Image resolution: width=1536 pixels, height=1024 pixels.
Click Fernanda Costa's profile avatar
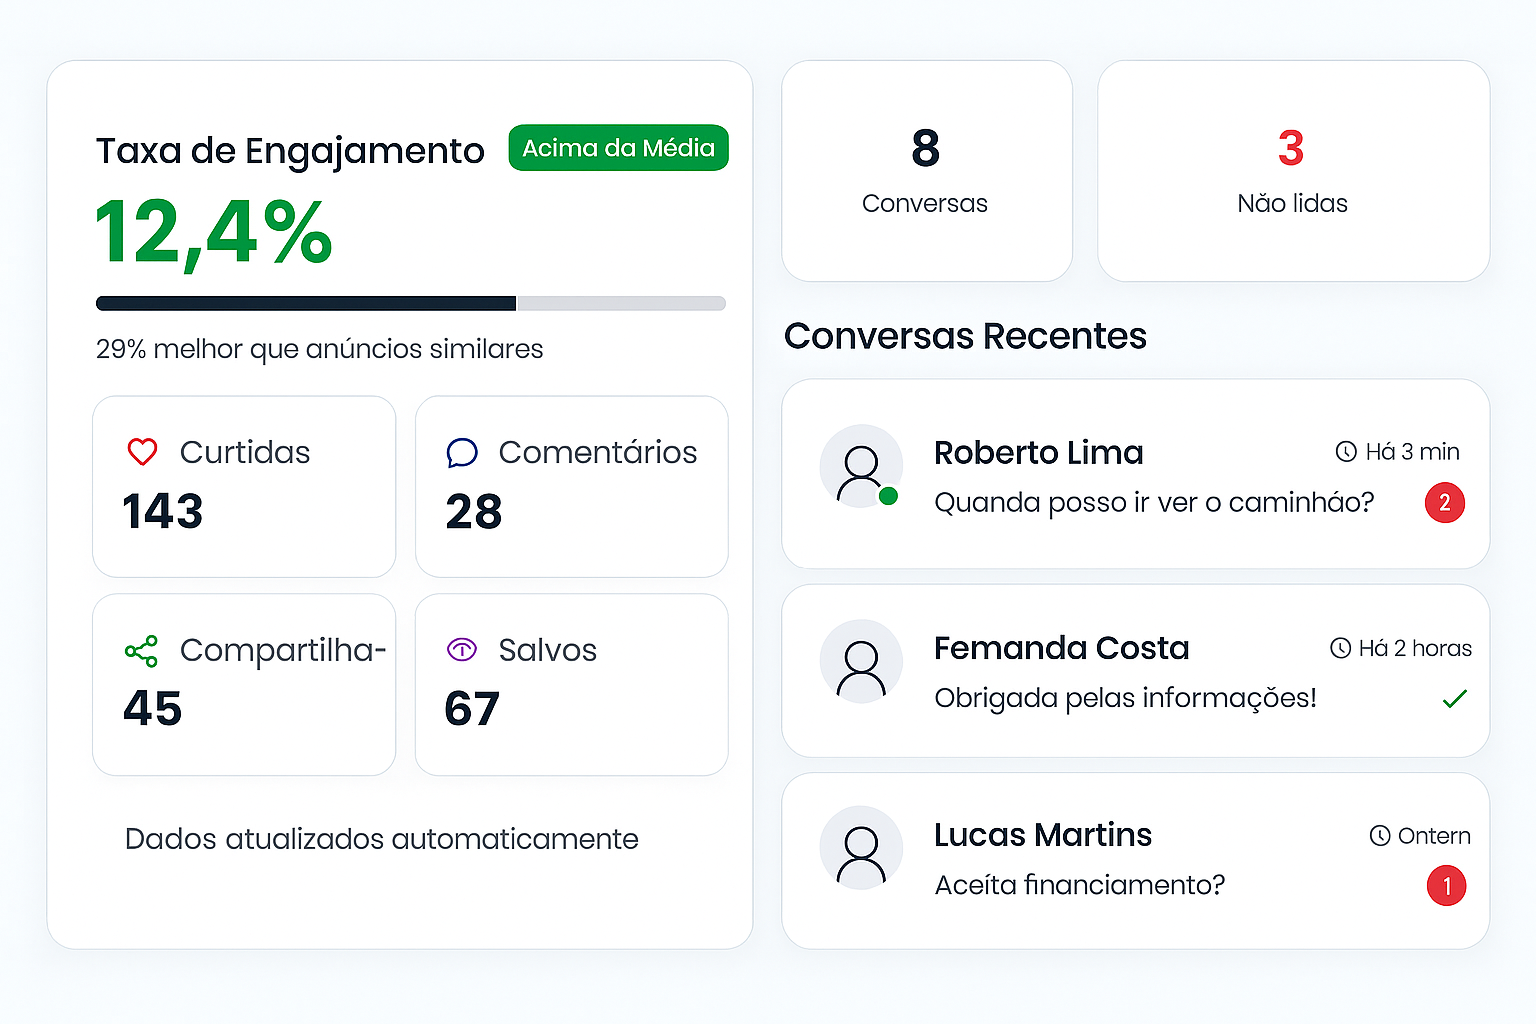tap(861, 662)
